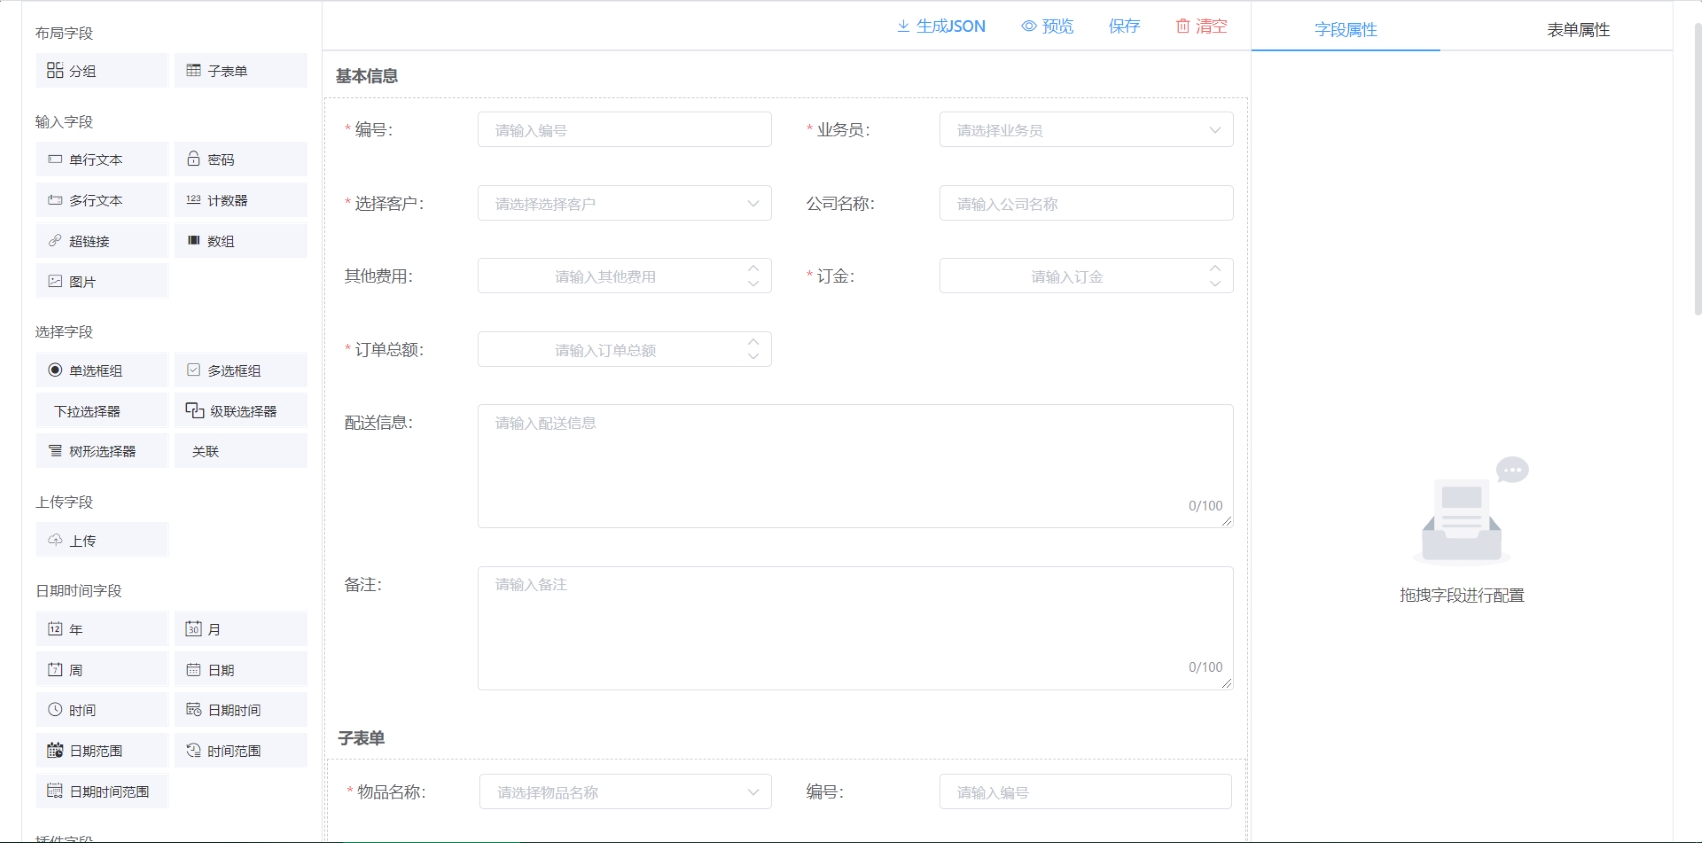Choose the 日期范围 calendar icon field
1702x843 pixels.
pyautogui.click(x=55, y=751)
